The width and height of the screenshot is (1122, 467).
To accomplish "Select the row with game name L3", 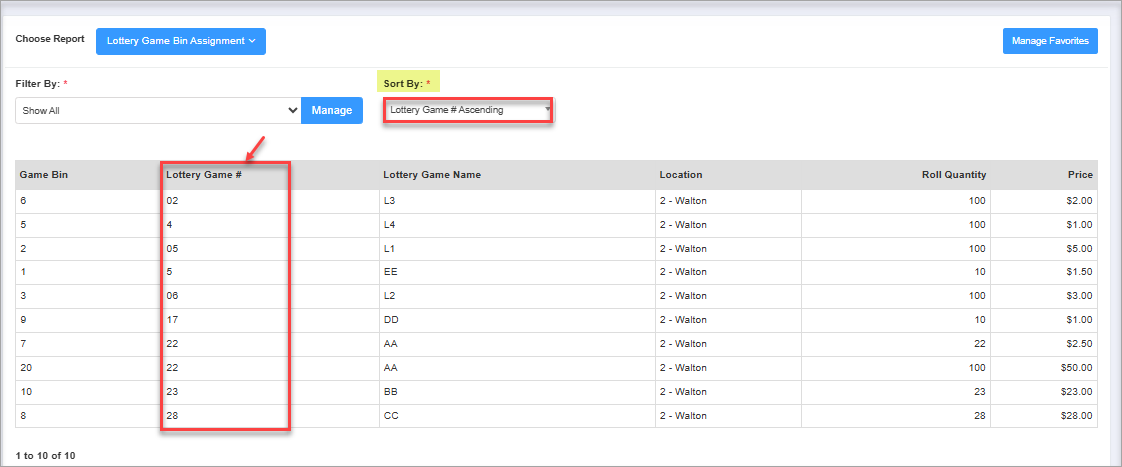I will pos(390,201).
